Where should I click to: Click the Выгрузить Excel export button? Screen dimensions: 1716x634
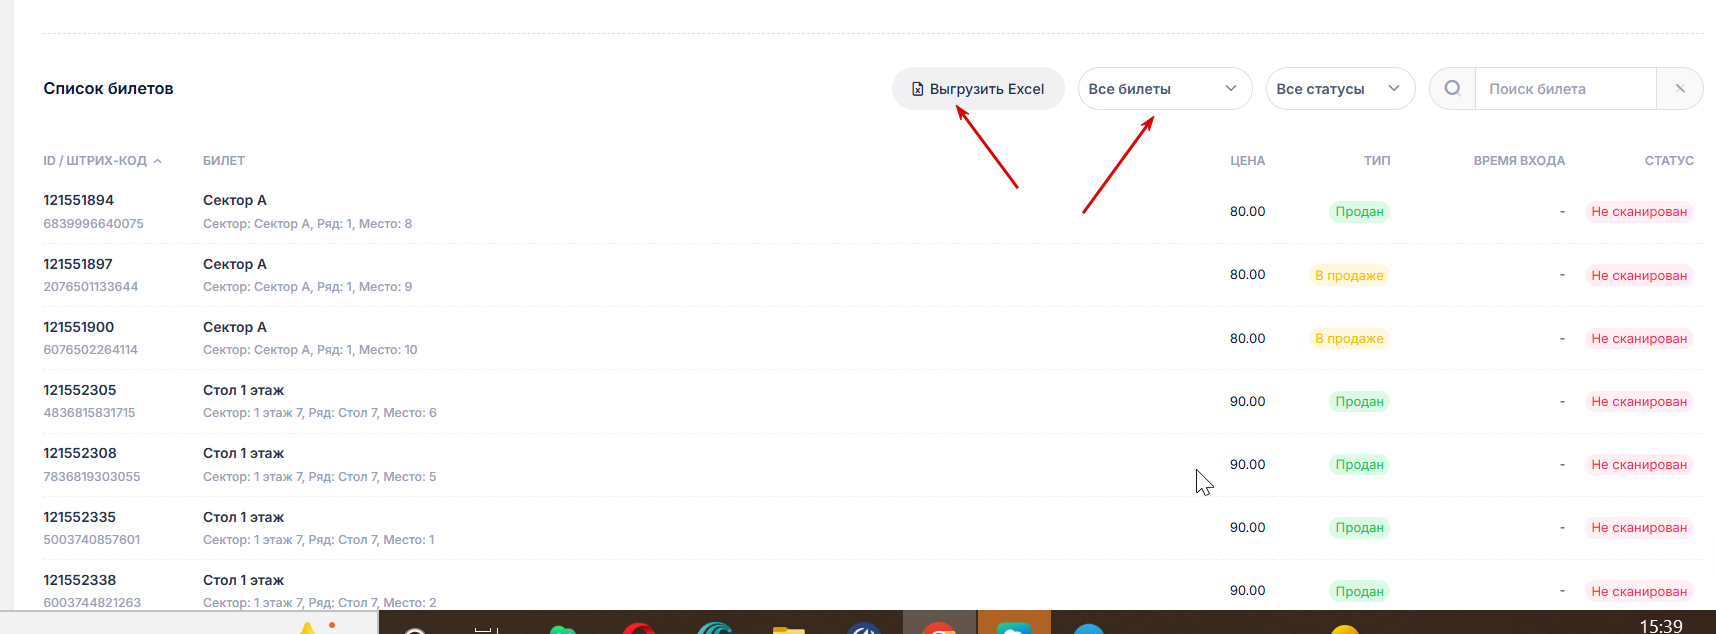click(978, 89)
